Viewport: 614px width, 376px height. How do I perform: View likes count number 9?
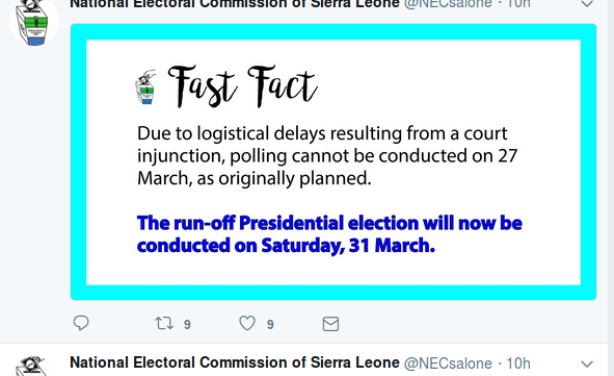click(270, 324)
